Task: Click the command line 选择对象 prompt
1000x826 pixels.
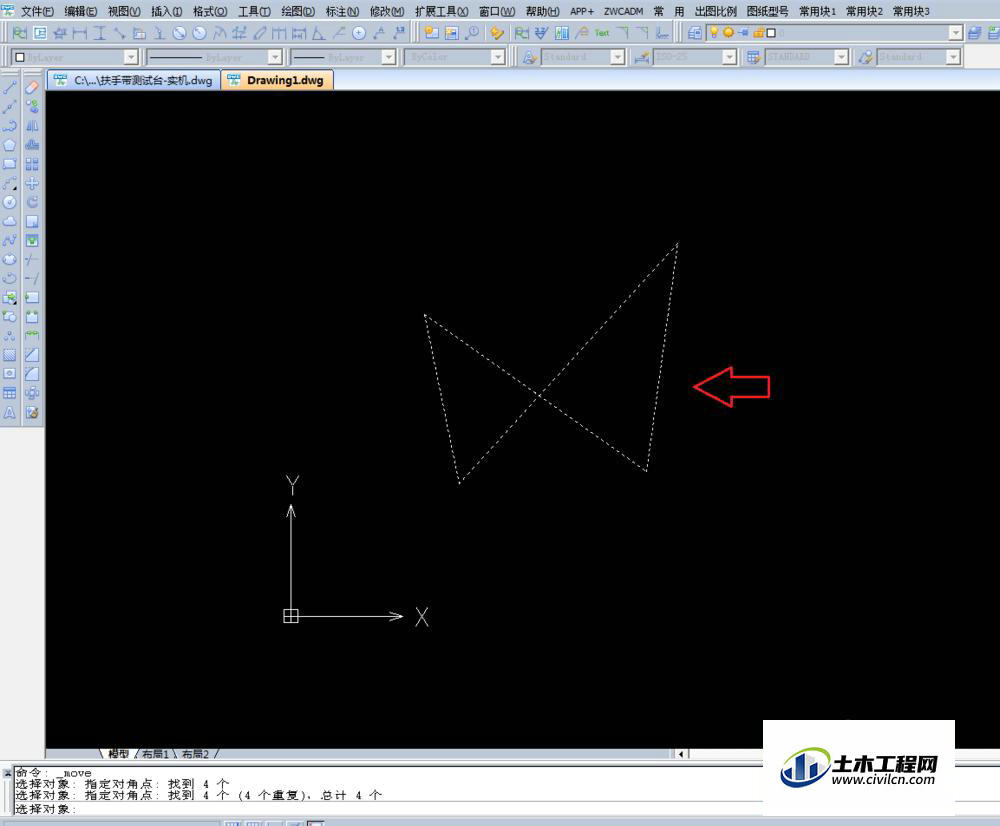Action: tap(46, 809)
